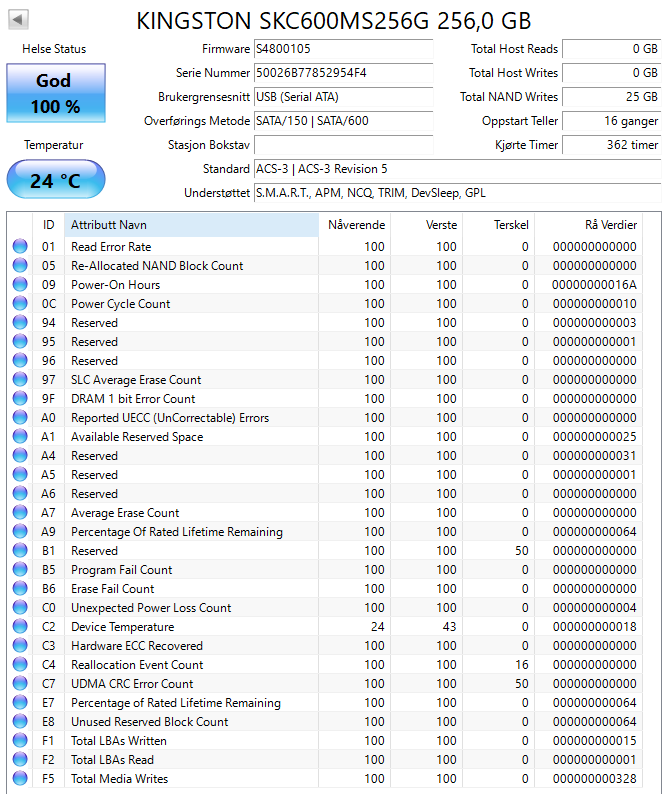The height and width of the screenshot is (794, 667).
Task: Click the Overførings Metode field
Action: (343, 121)
